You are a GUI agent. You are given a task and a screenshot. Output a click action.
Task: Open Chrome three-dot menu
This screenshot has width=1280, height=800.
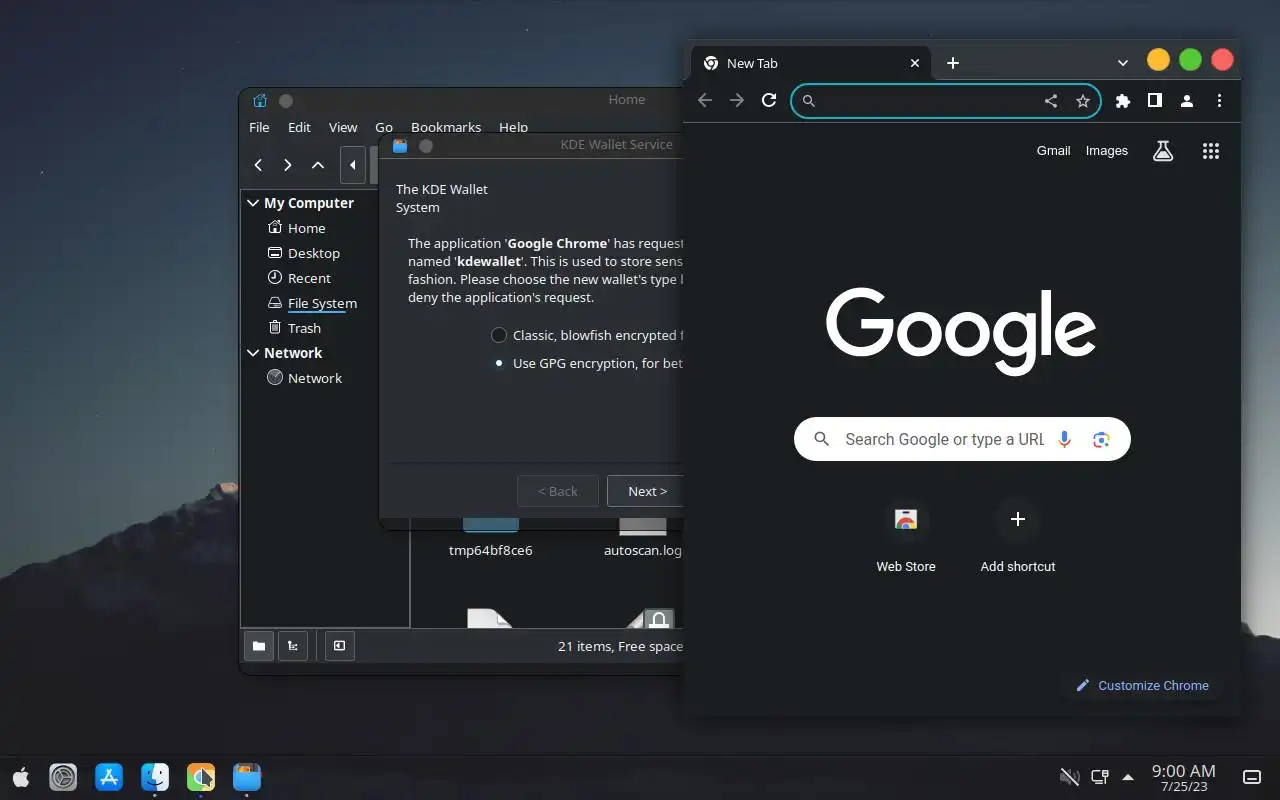click(1219, 100)
